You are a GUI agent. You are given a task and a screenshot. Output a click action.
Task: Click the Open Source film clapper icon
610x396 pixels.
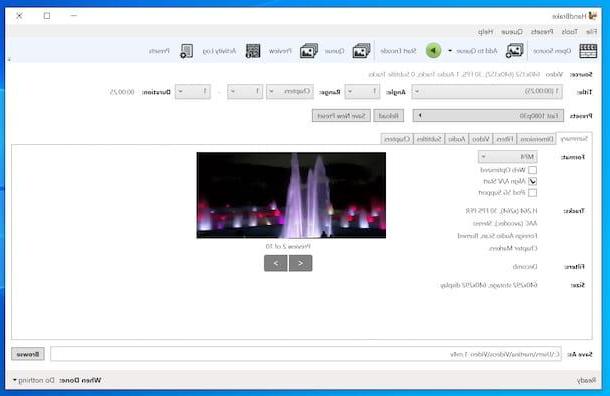point(588,51)
